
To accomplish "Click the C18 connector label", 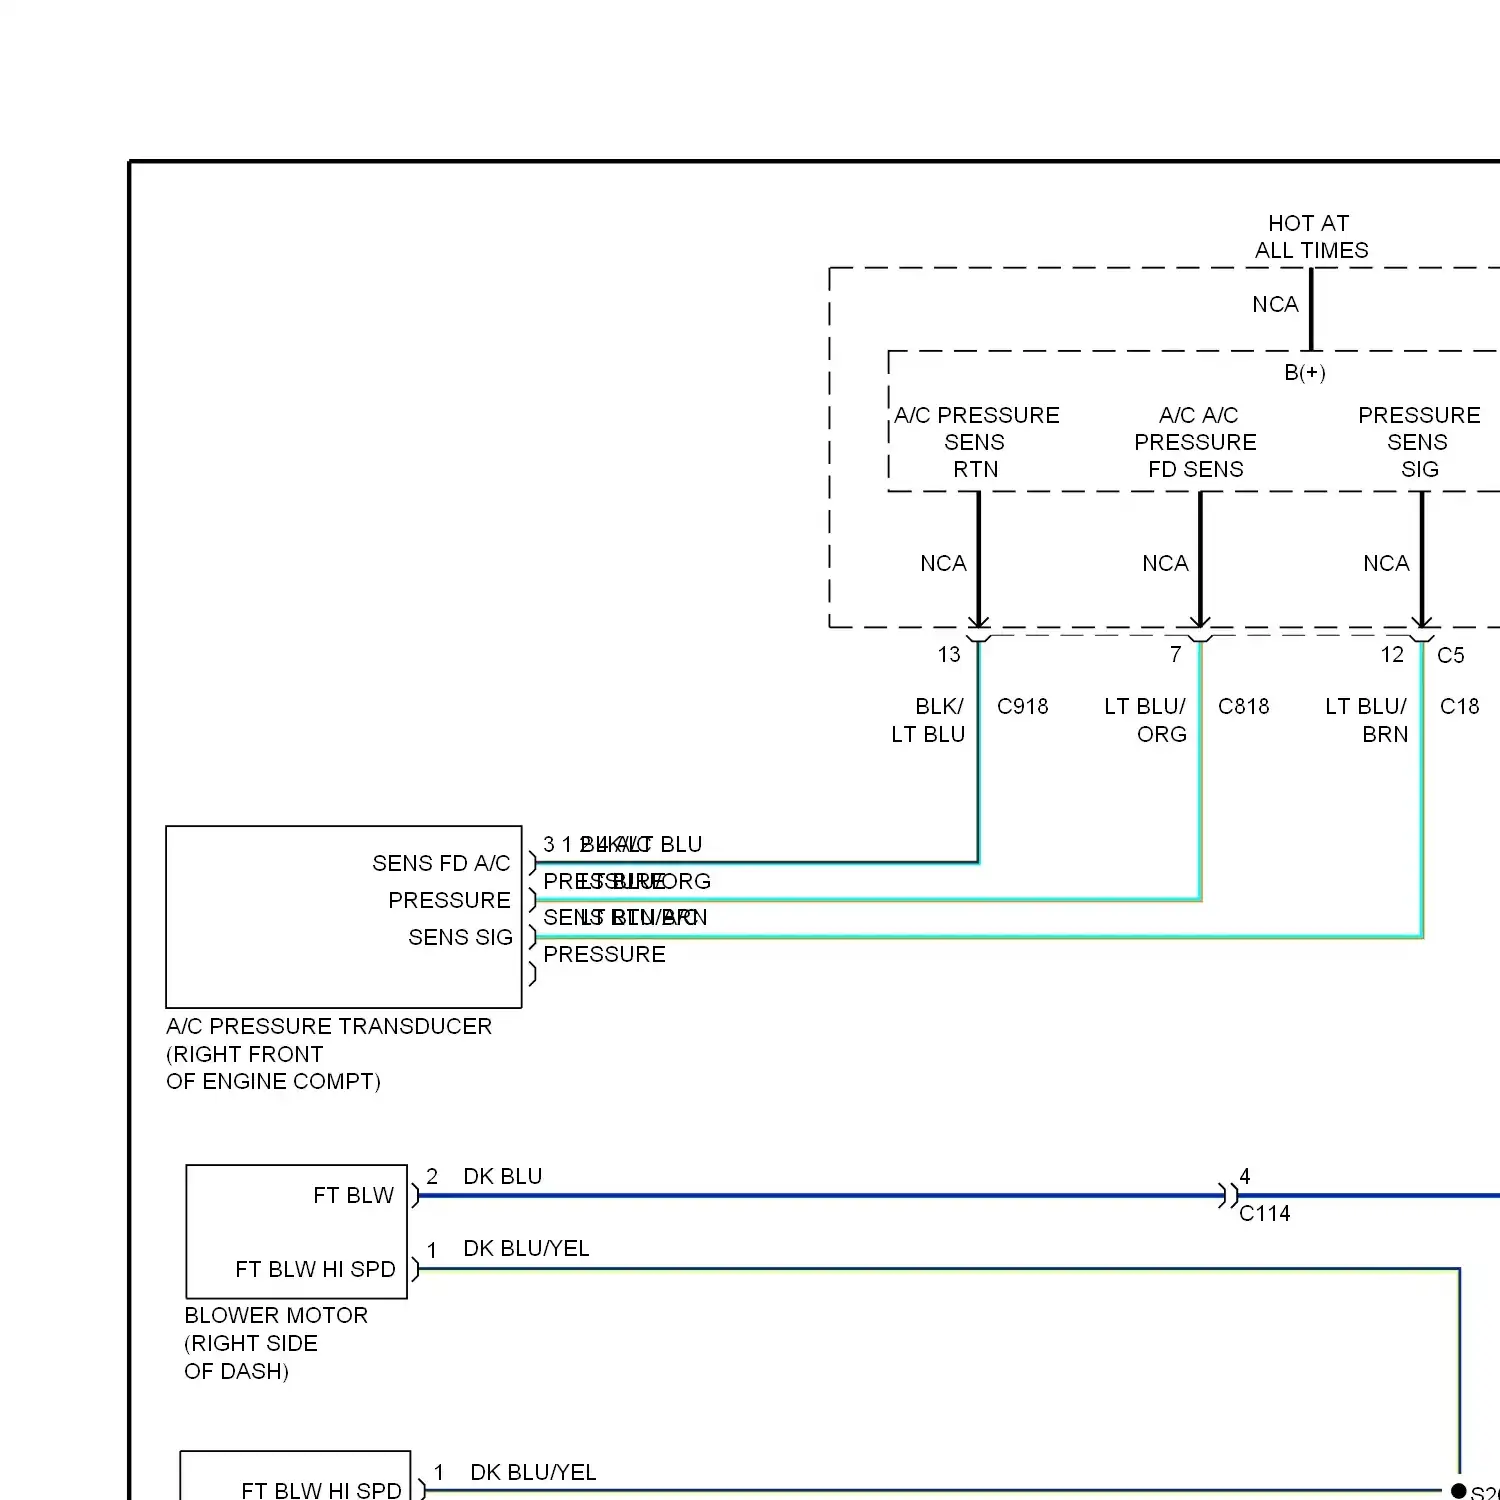I will (1460, 707).
